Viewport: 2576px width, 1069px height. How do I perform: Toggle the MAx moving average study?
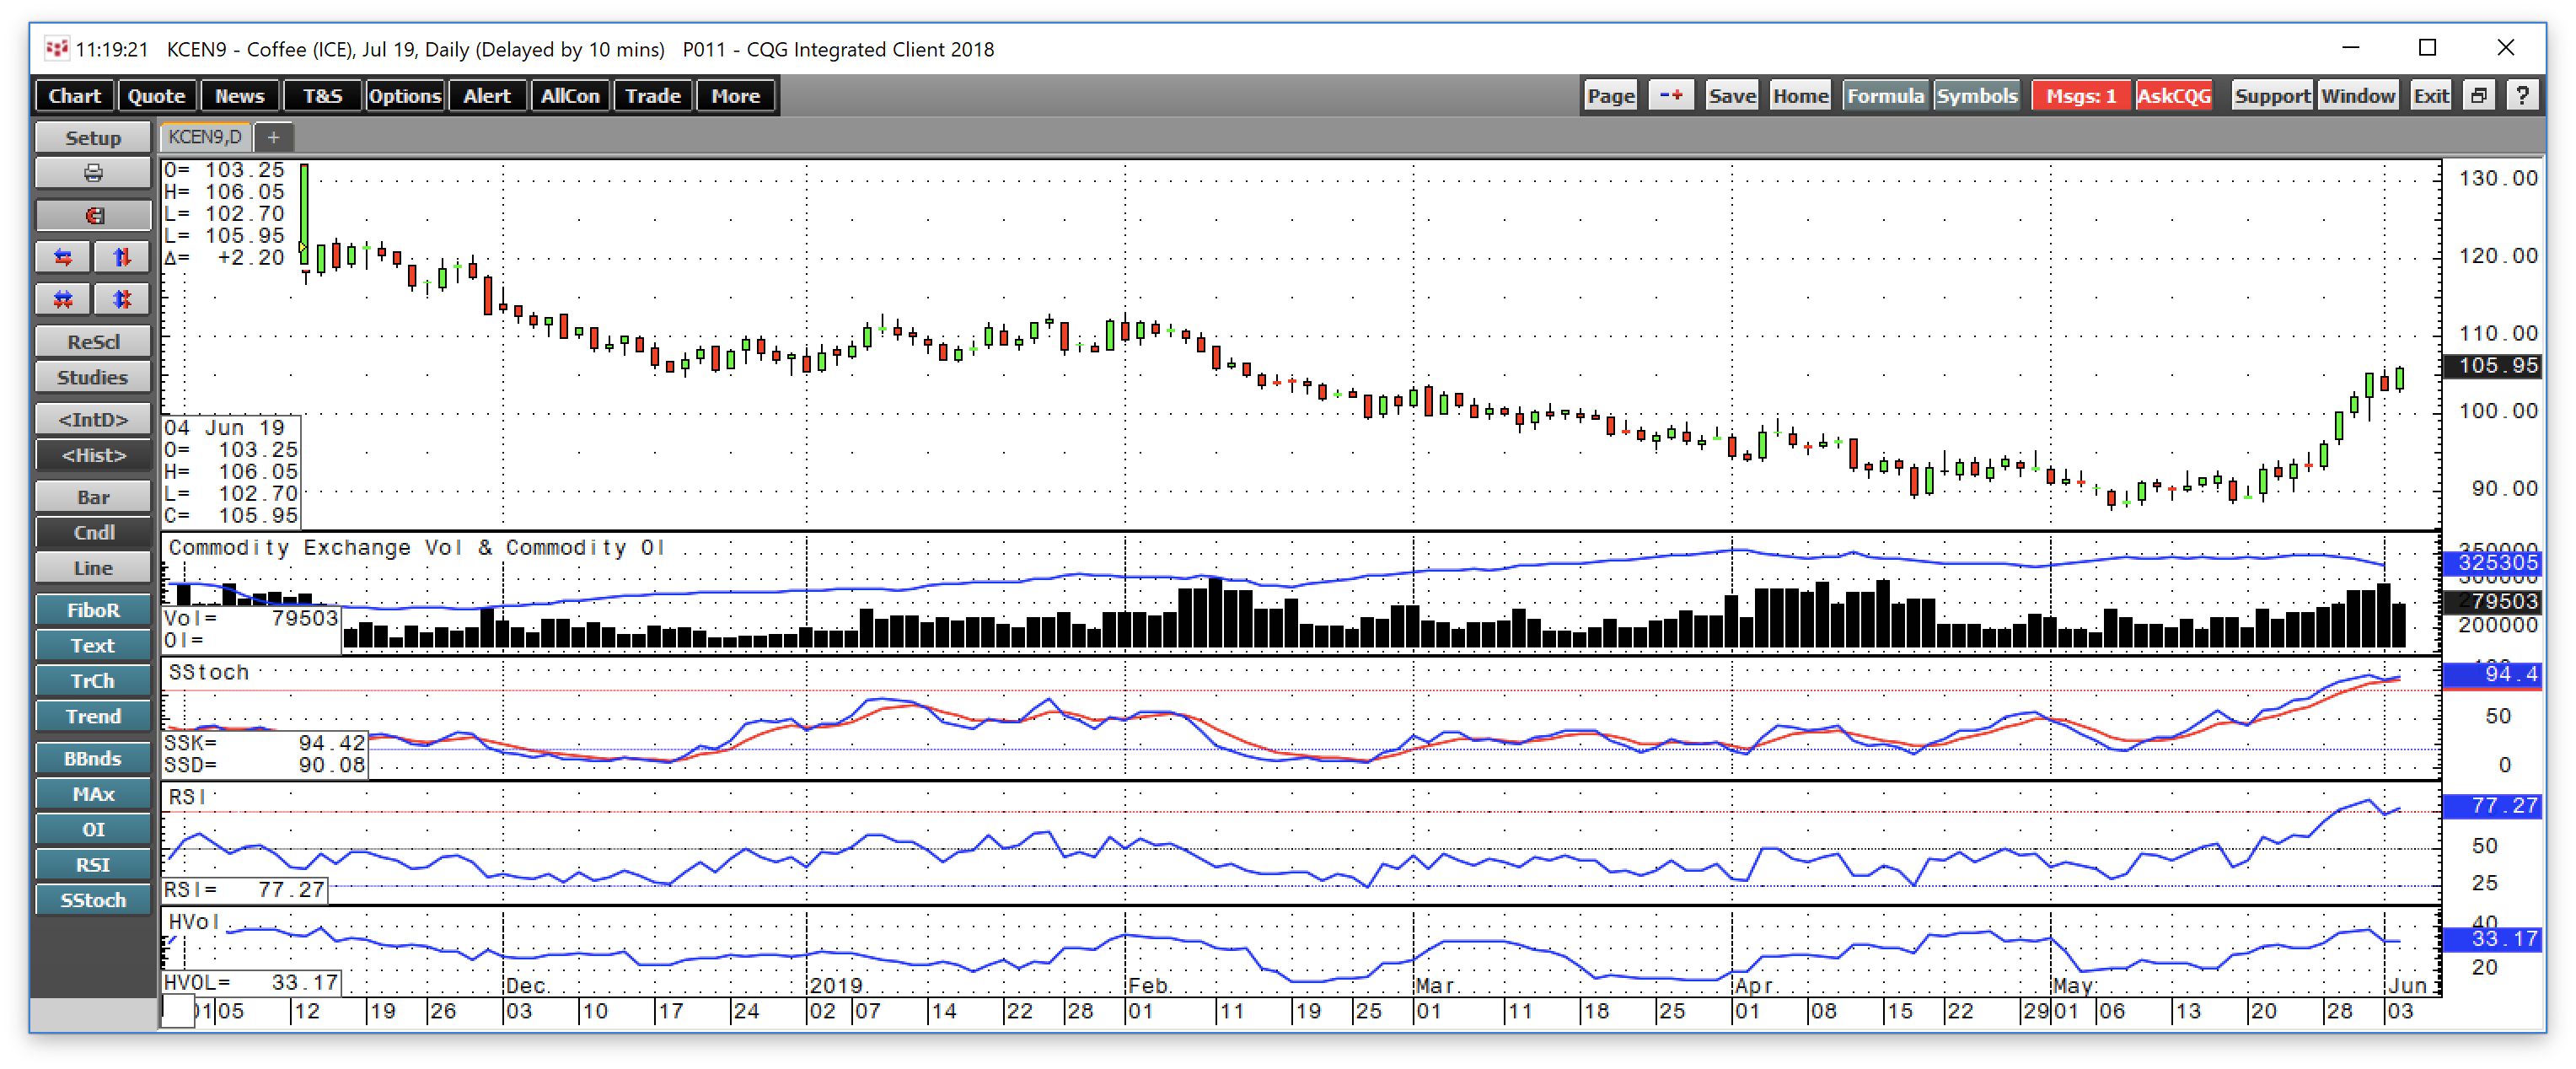click(93, 794)
